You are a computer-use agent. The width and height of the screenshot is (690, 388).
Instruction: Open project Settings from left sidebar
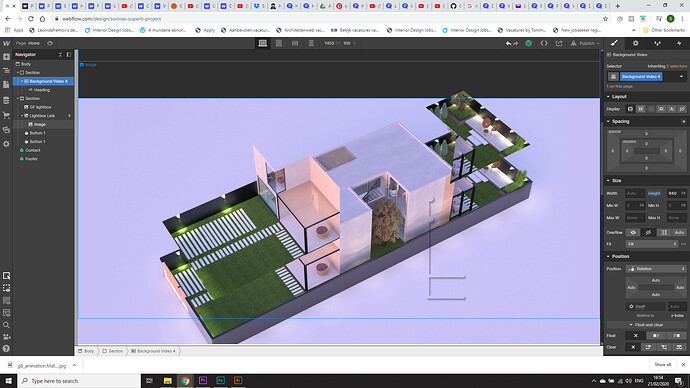pyautogui.click(x=6, y=144)
